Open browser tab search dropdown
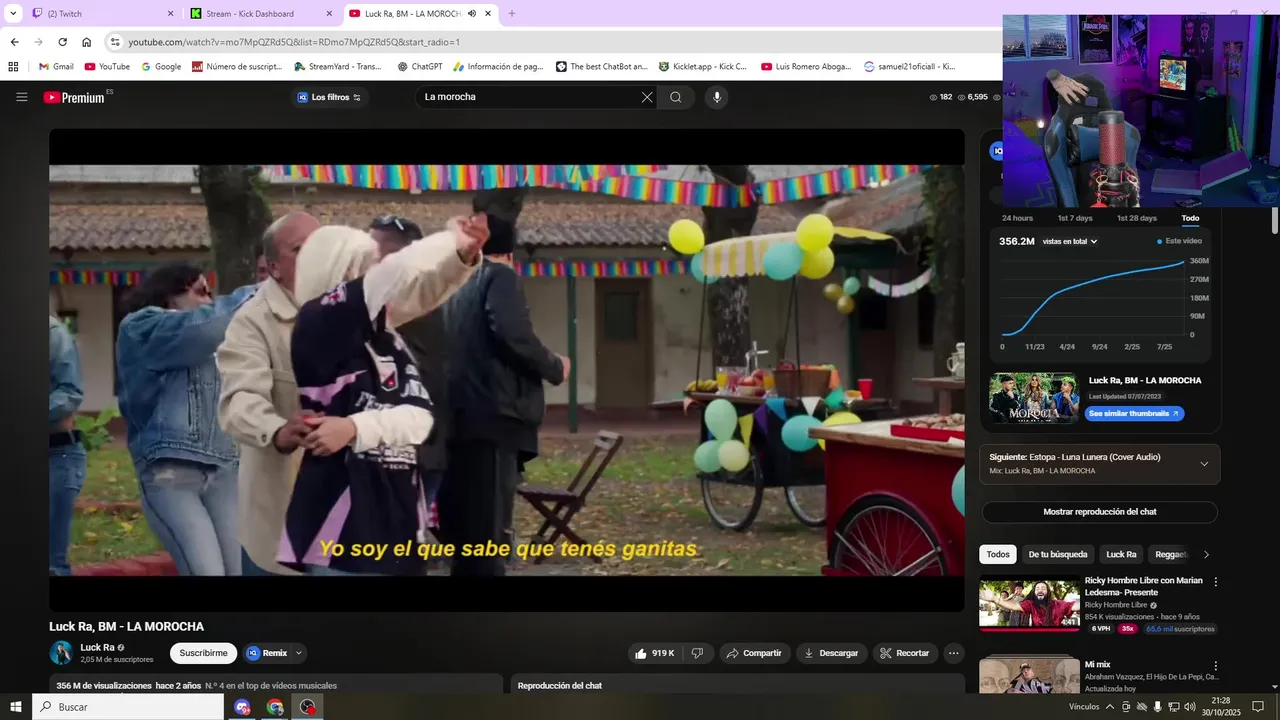The width and height of the screenshot is (1280, 720). tap(13, 14)
